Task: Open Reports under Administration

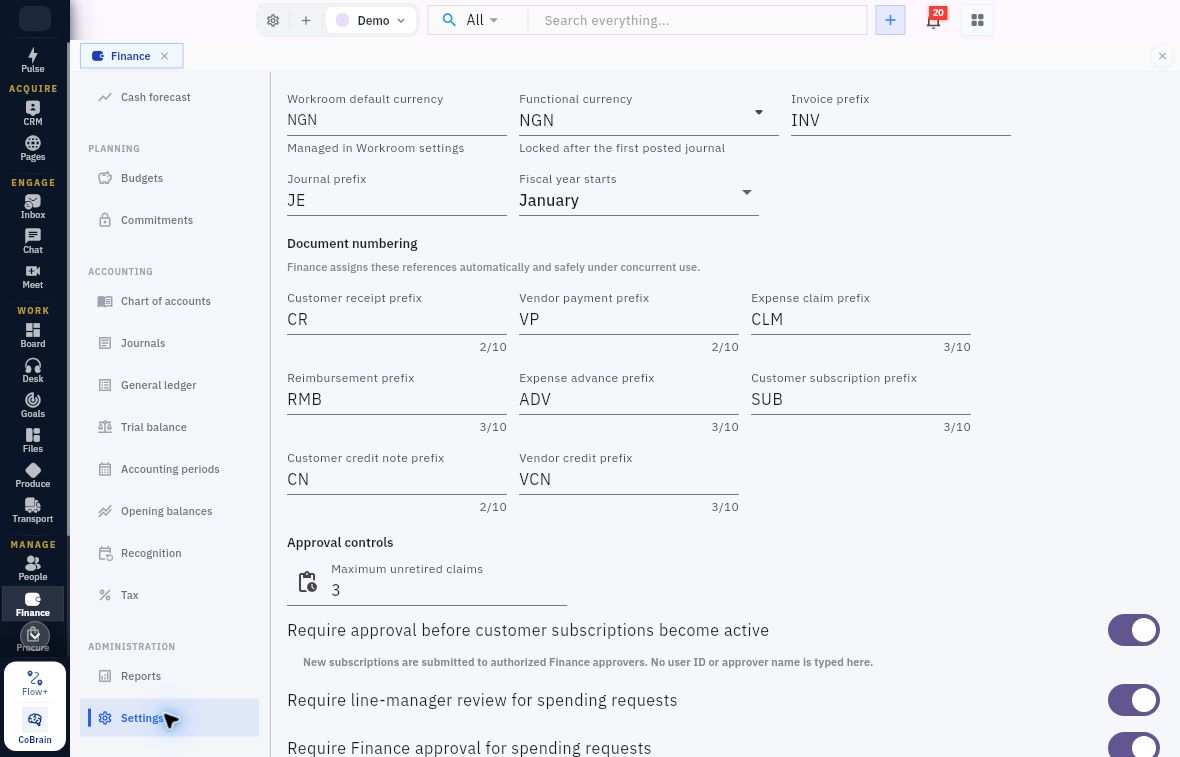Action: [169, 676]
